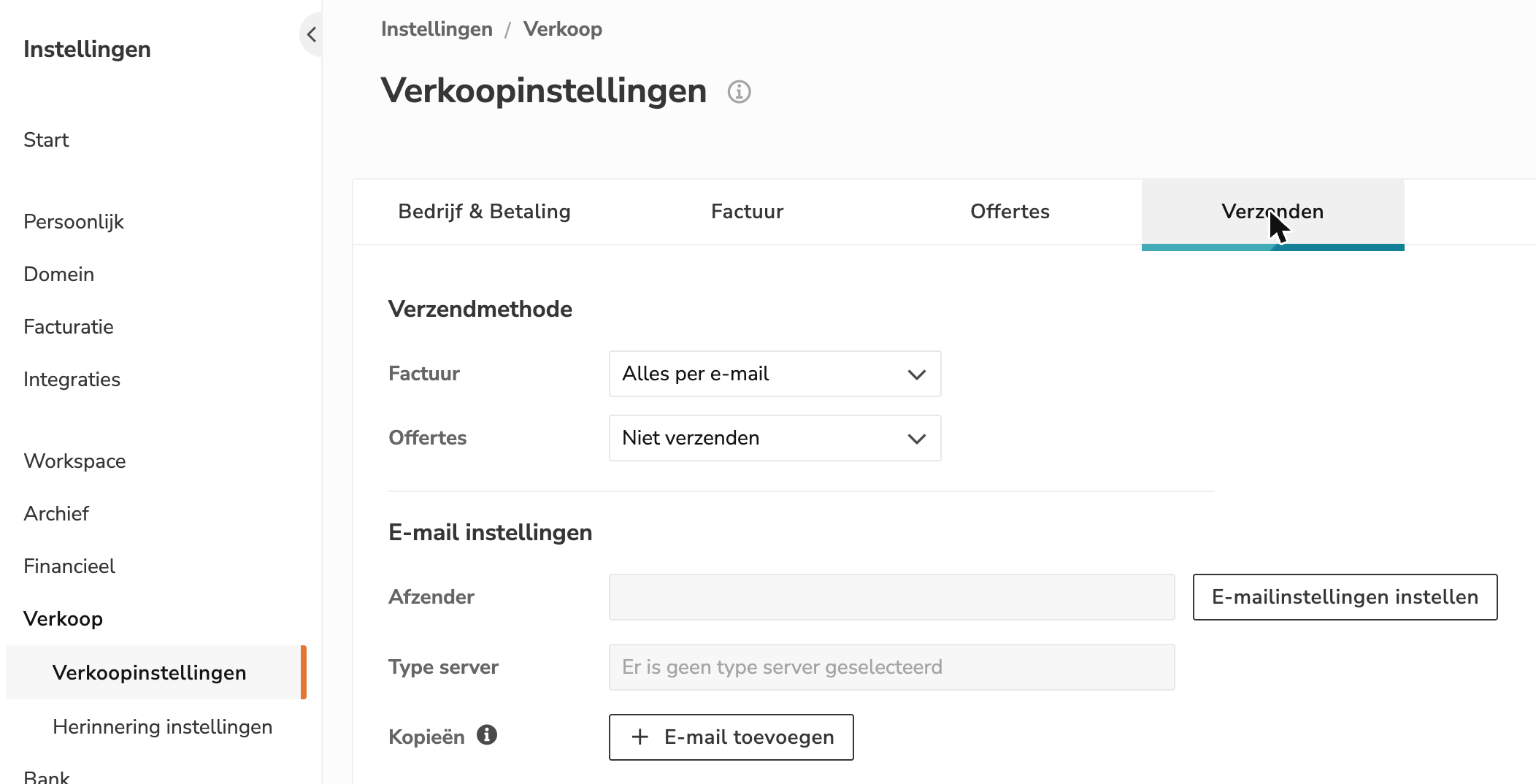The height and width of the screenshot is (784, 1536).
Task: Open Domein settings in the sidebar
Action: (59, 274)
